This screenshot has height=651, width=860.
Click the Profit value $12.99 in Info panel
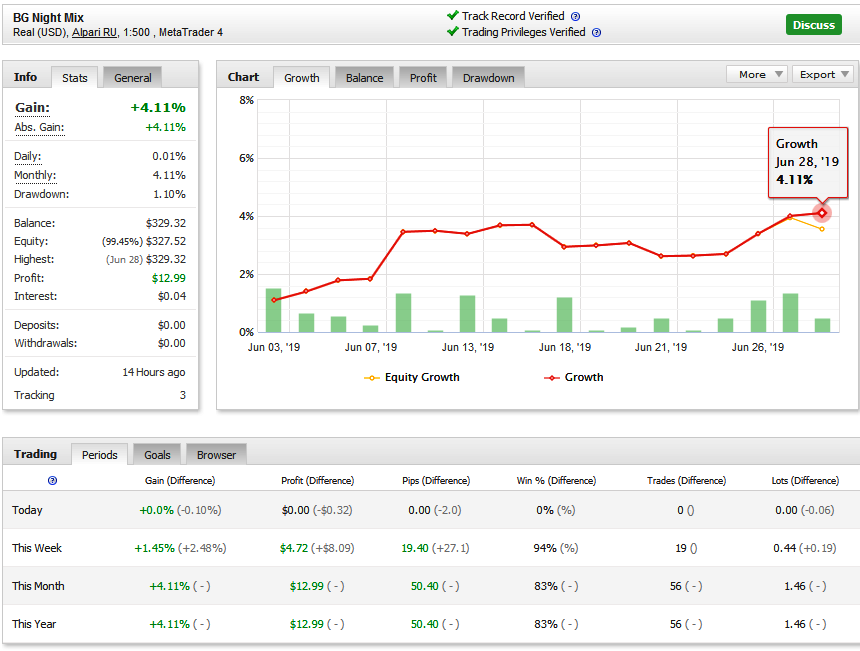169,278
